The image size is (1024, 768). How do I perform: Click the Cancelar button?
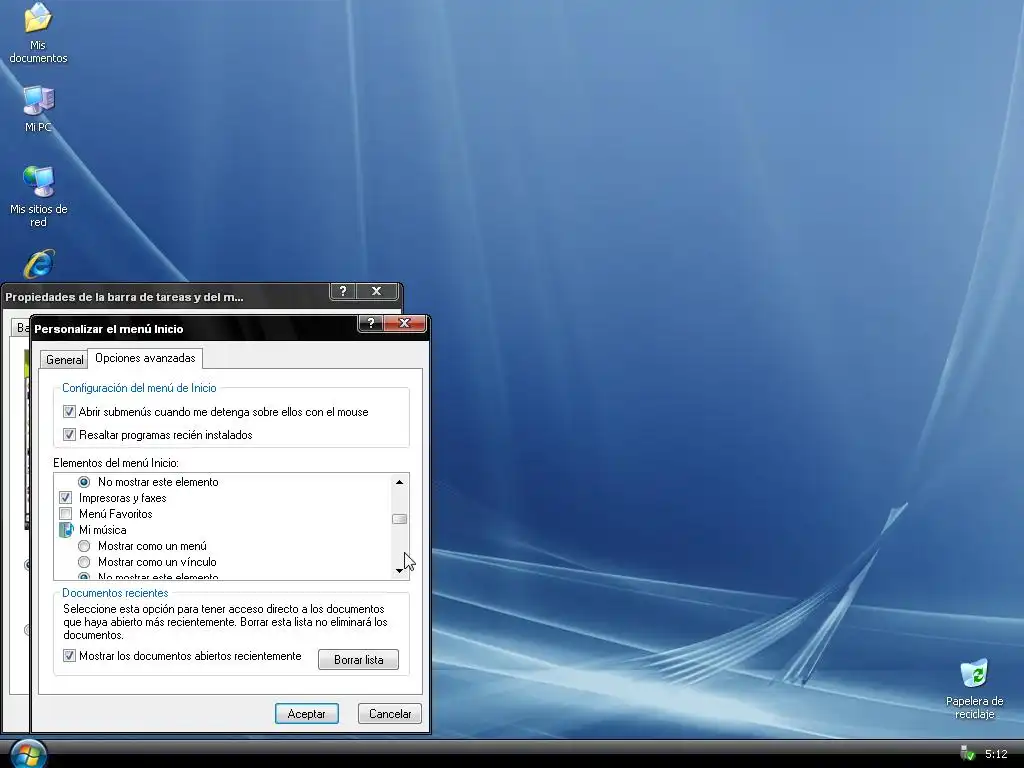tap(390, 714)
